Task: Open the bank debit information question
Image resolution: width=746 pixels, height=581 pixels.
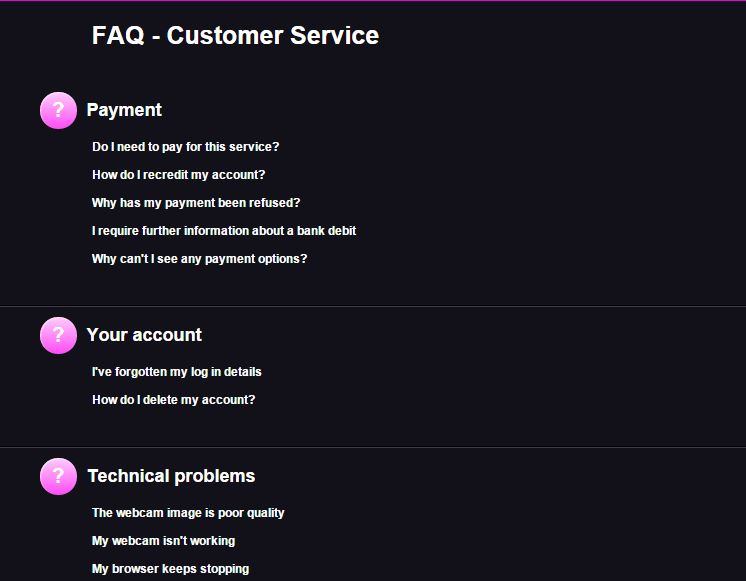Action: tap(224, 231)
